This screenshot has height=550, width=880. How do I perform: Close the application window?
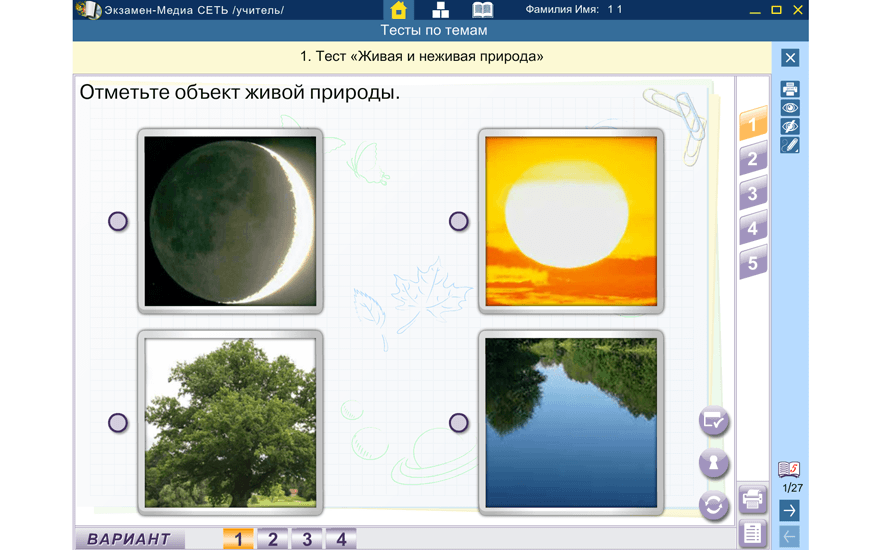[798, 10]
